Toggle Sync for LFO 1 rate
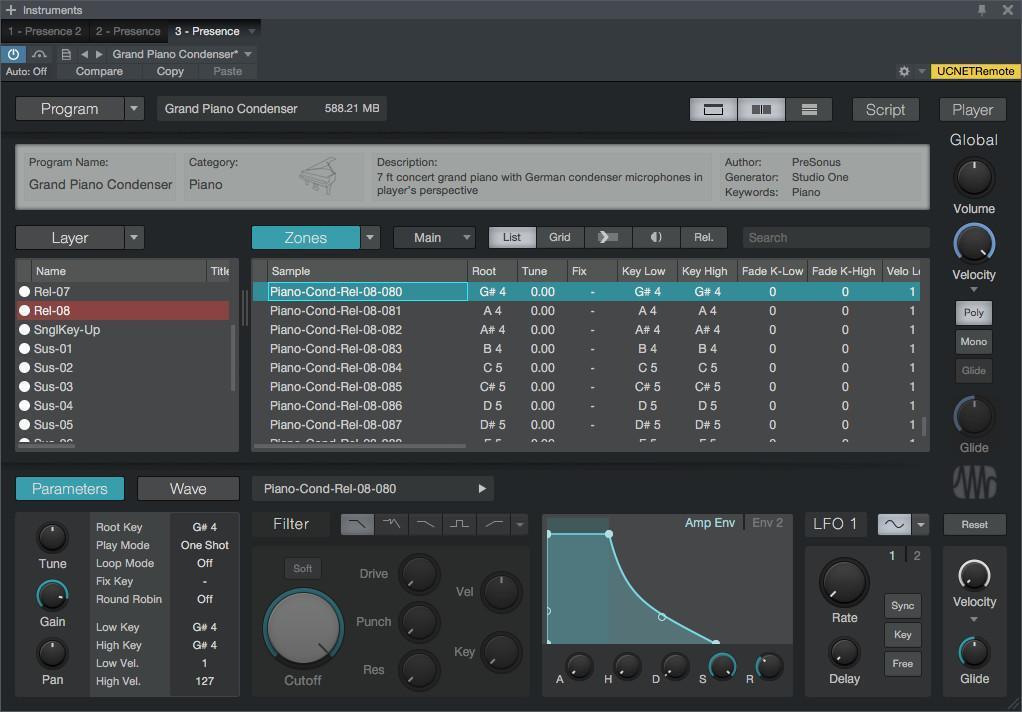The height and width of the screenshot is (712, 1022). coord(902,605)
